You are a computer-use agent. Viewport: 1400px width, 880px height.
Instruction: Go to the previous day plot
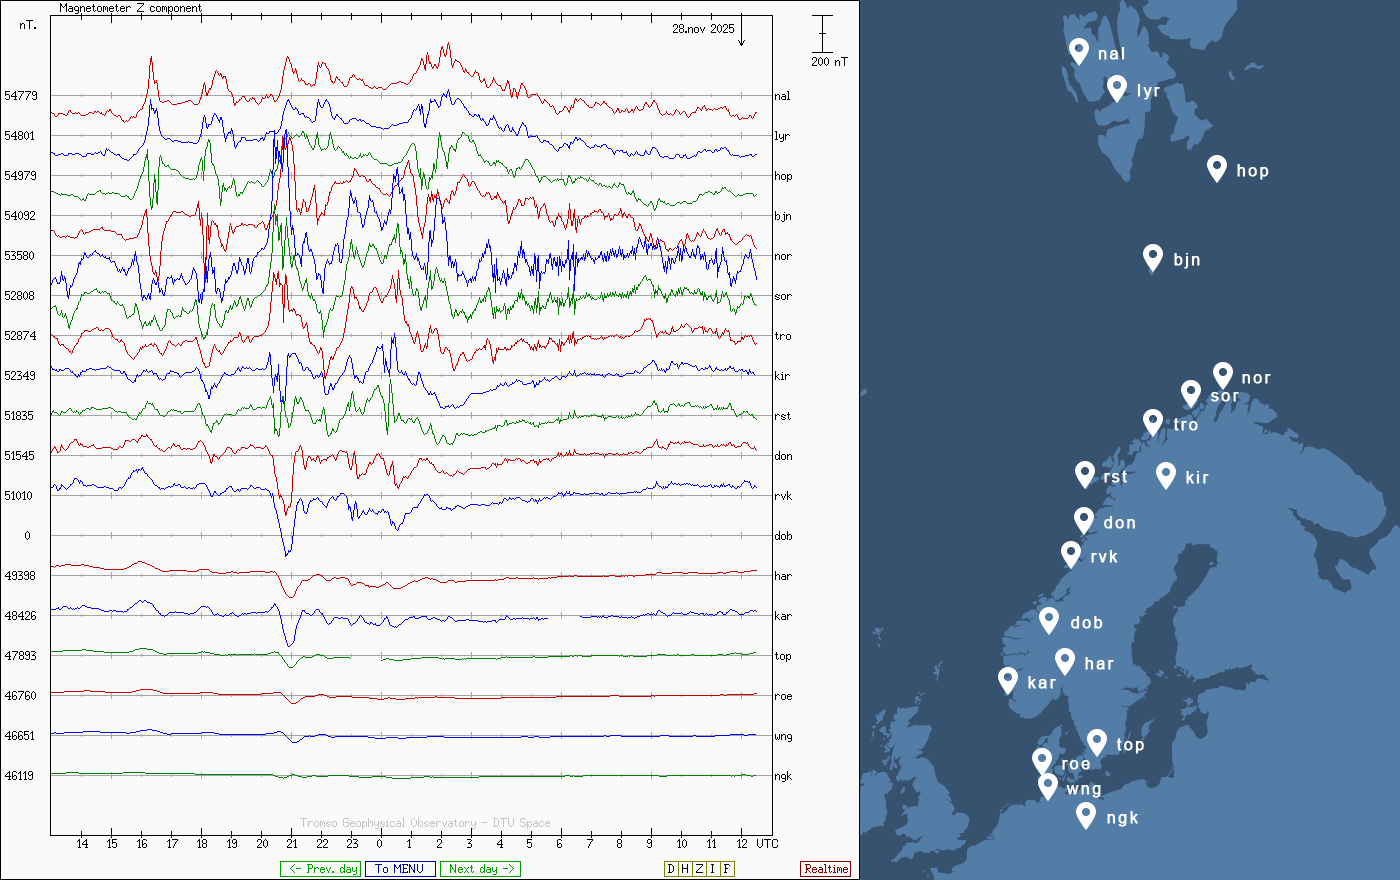(x=320, y=869)
